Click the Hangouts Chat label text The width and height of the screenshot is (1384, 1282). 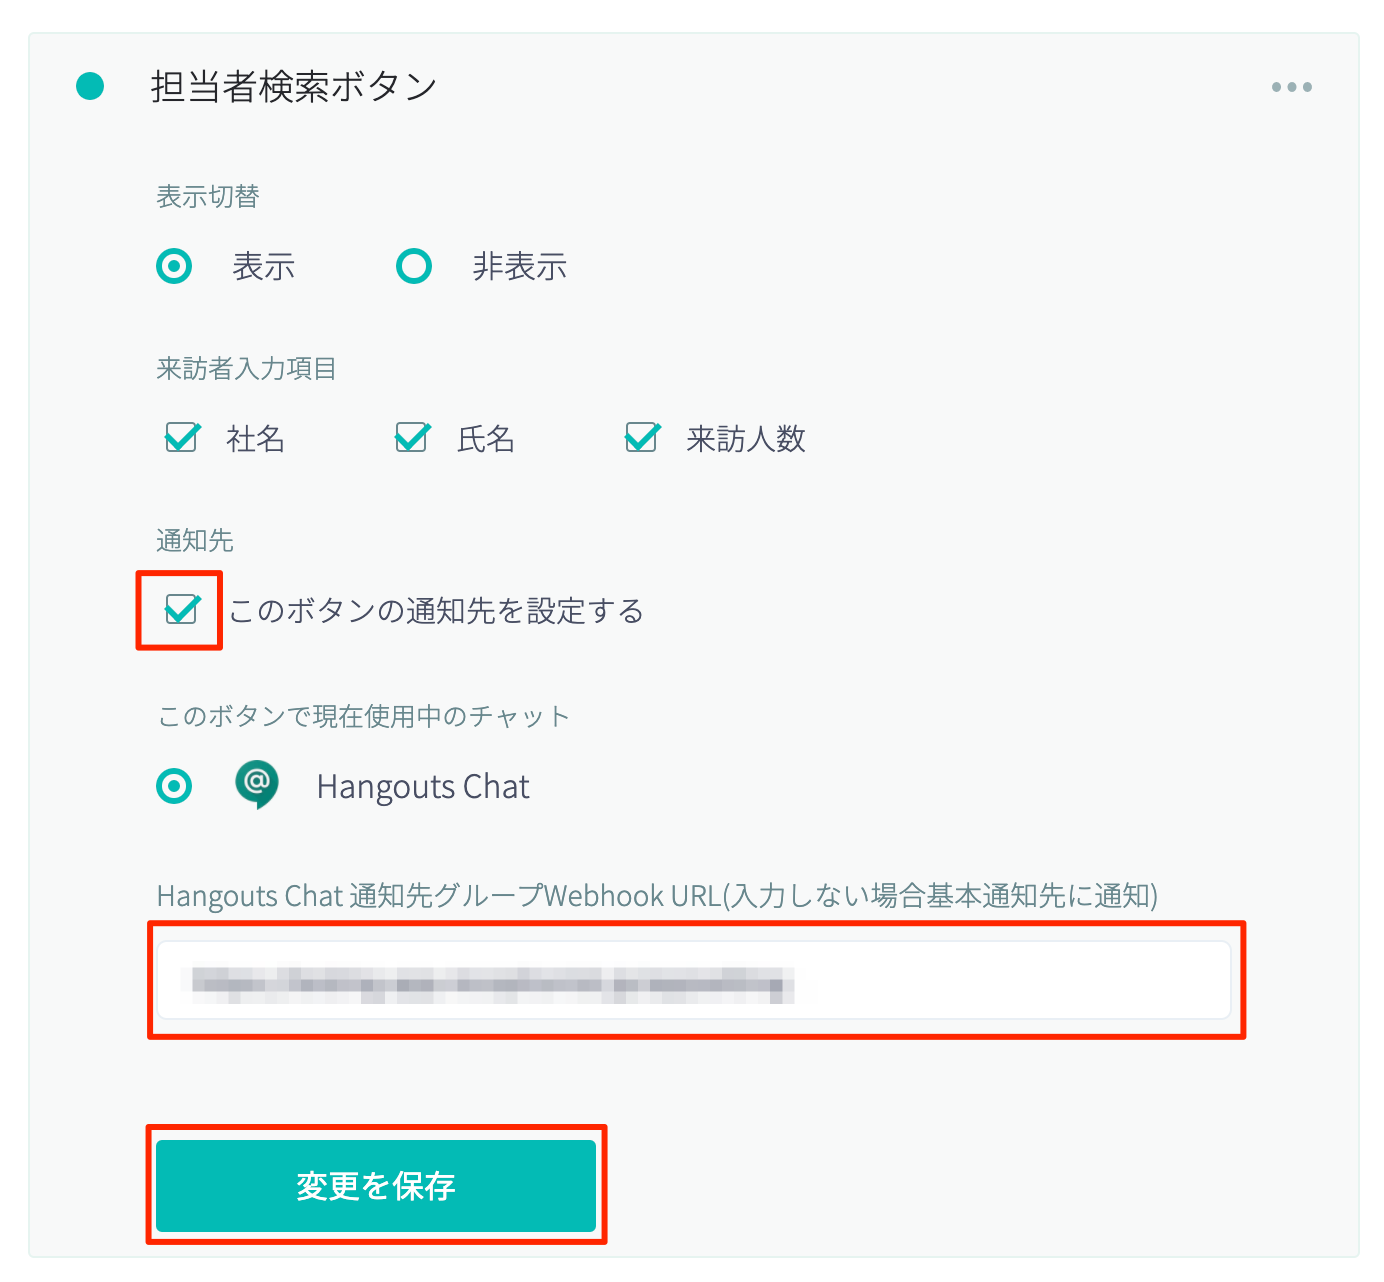(x=423, y=787)
